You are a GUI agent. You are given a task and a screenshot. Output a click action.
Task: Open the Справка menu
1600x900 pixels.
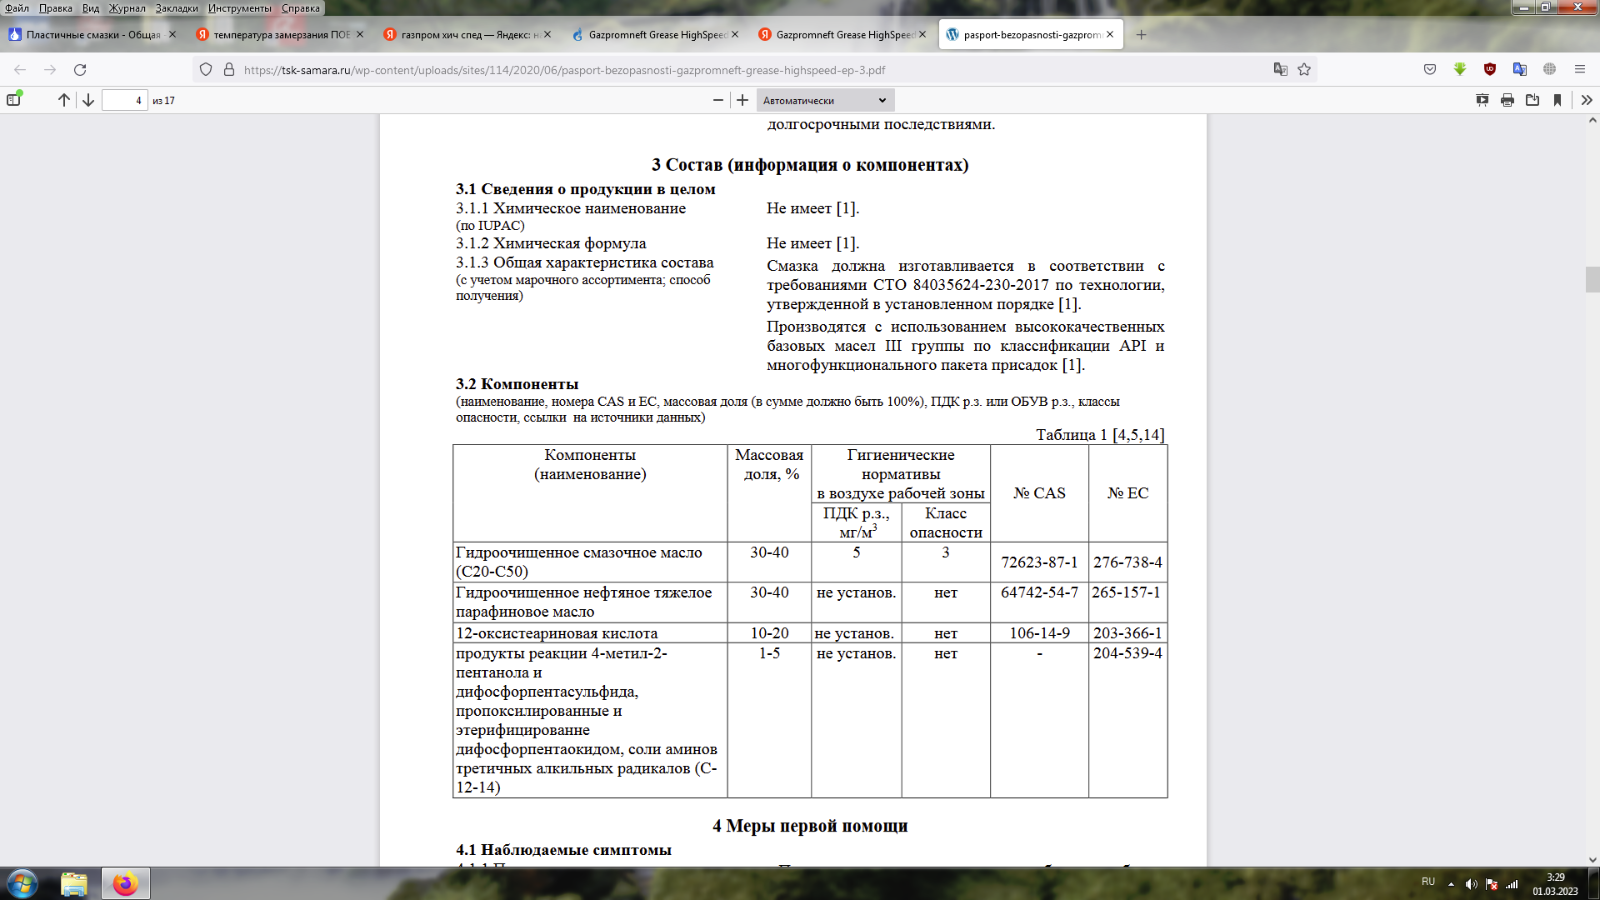[x=301, y=8]
